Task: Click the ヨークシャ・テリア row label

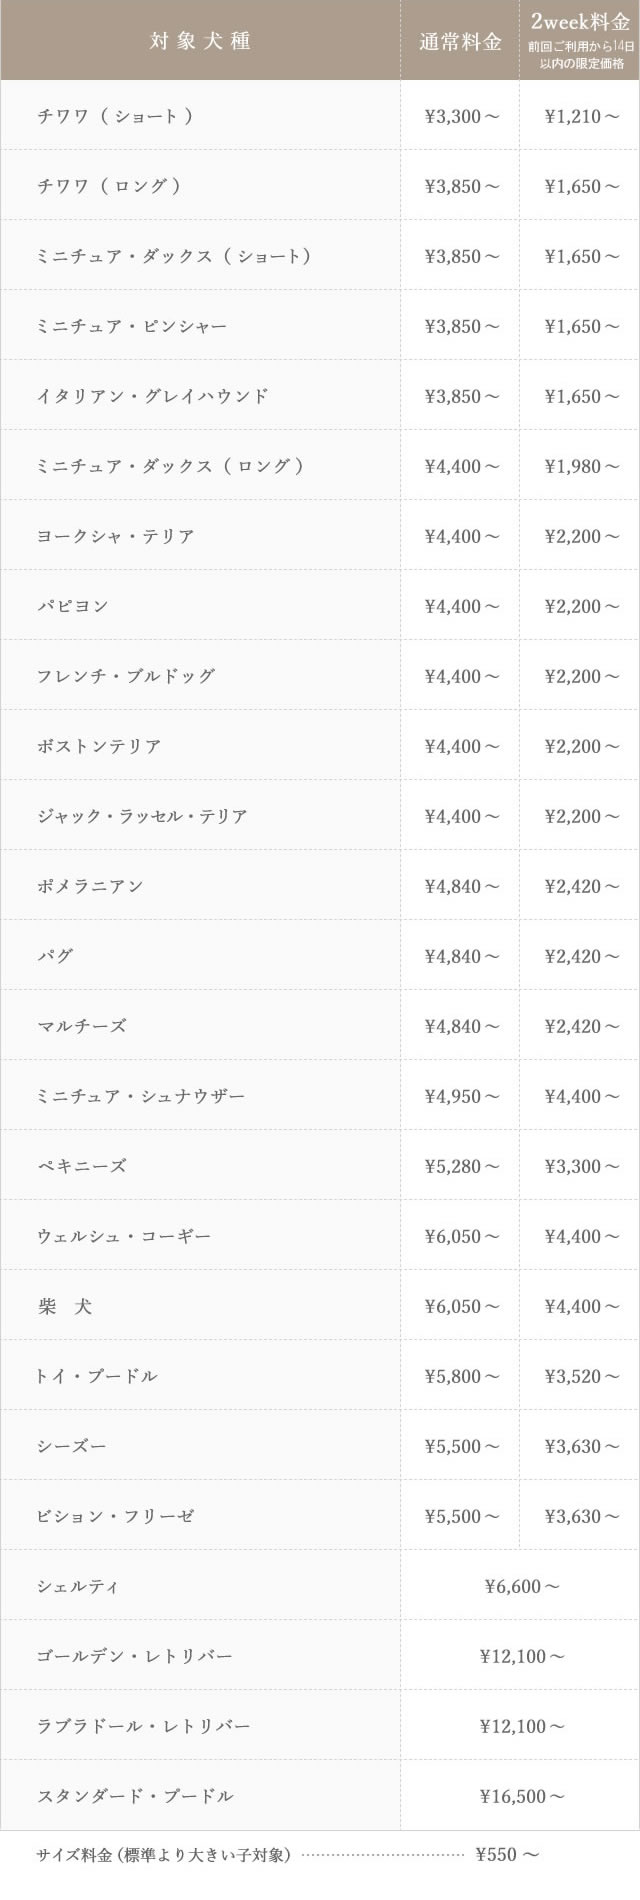Action: click(116, 536)
